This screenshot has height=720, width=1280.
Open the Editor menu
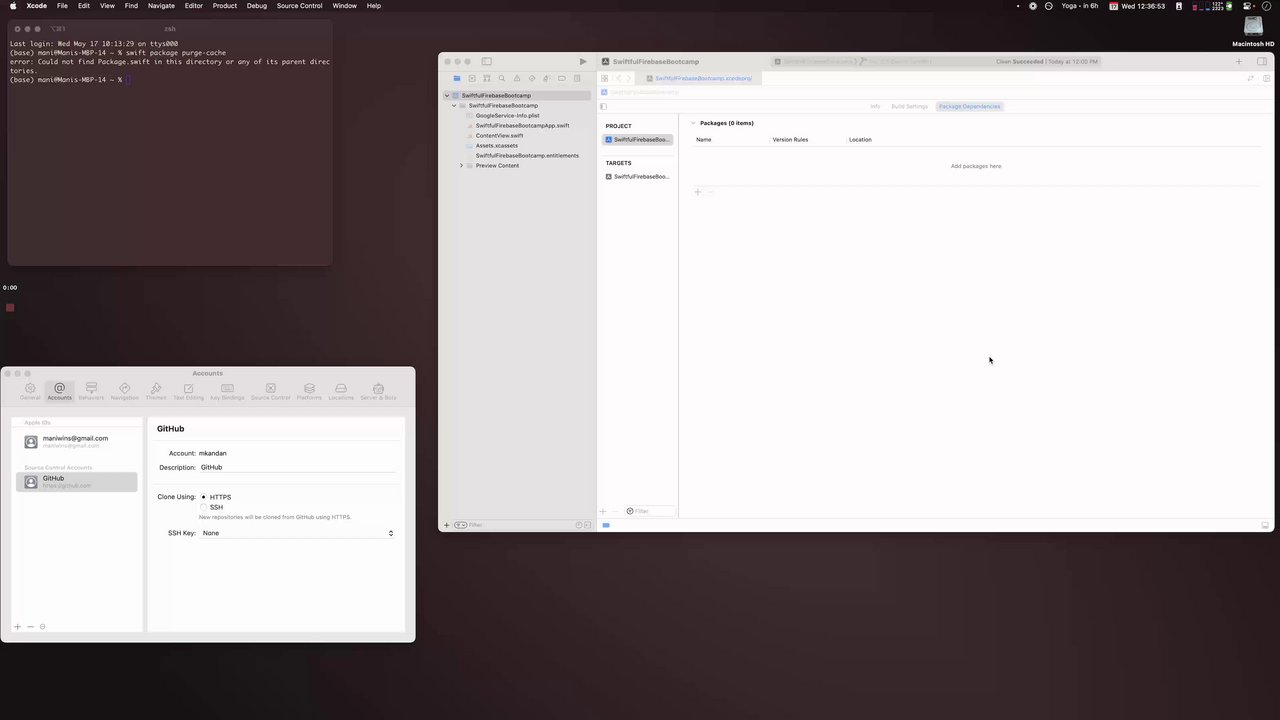point(194,6)
